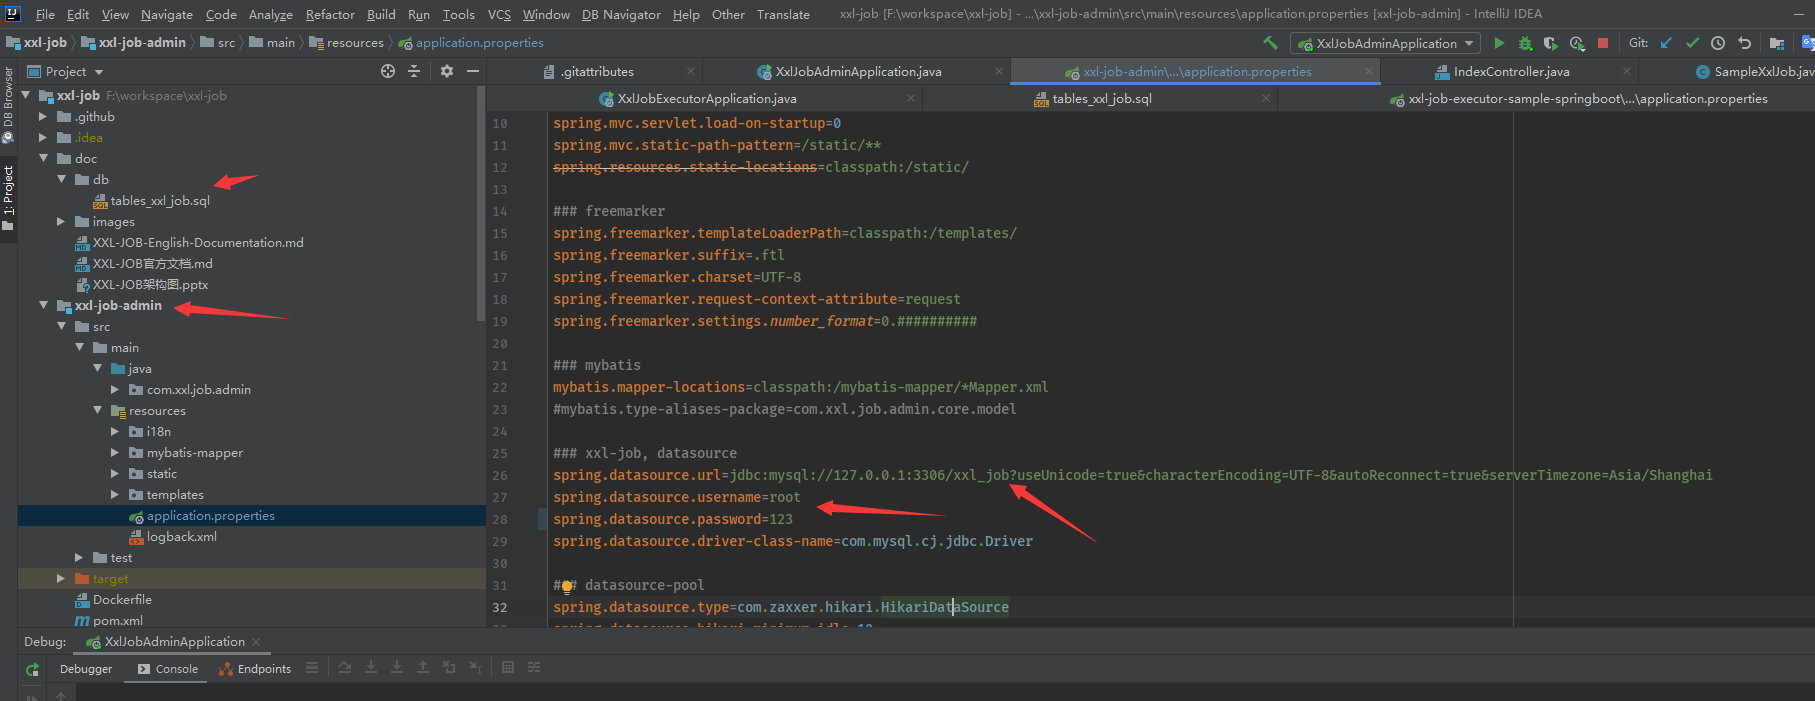Run XxlJobAdminApplication with the green play icon
This screenshot has width=1815, height=701.
1498,43
